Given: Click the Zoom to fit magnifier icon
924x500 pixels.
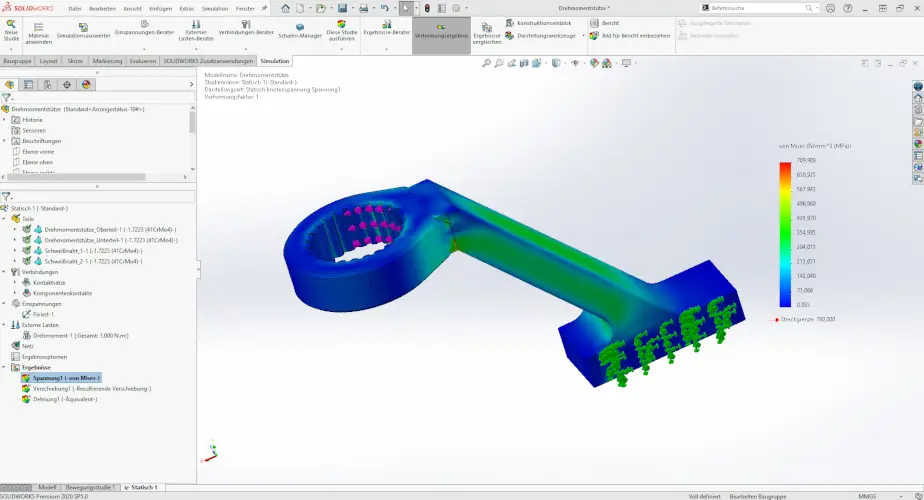Looking at the screenshot, I should (487, 63).
